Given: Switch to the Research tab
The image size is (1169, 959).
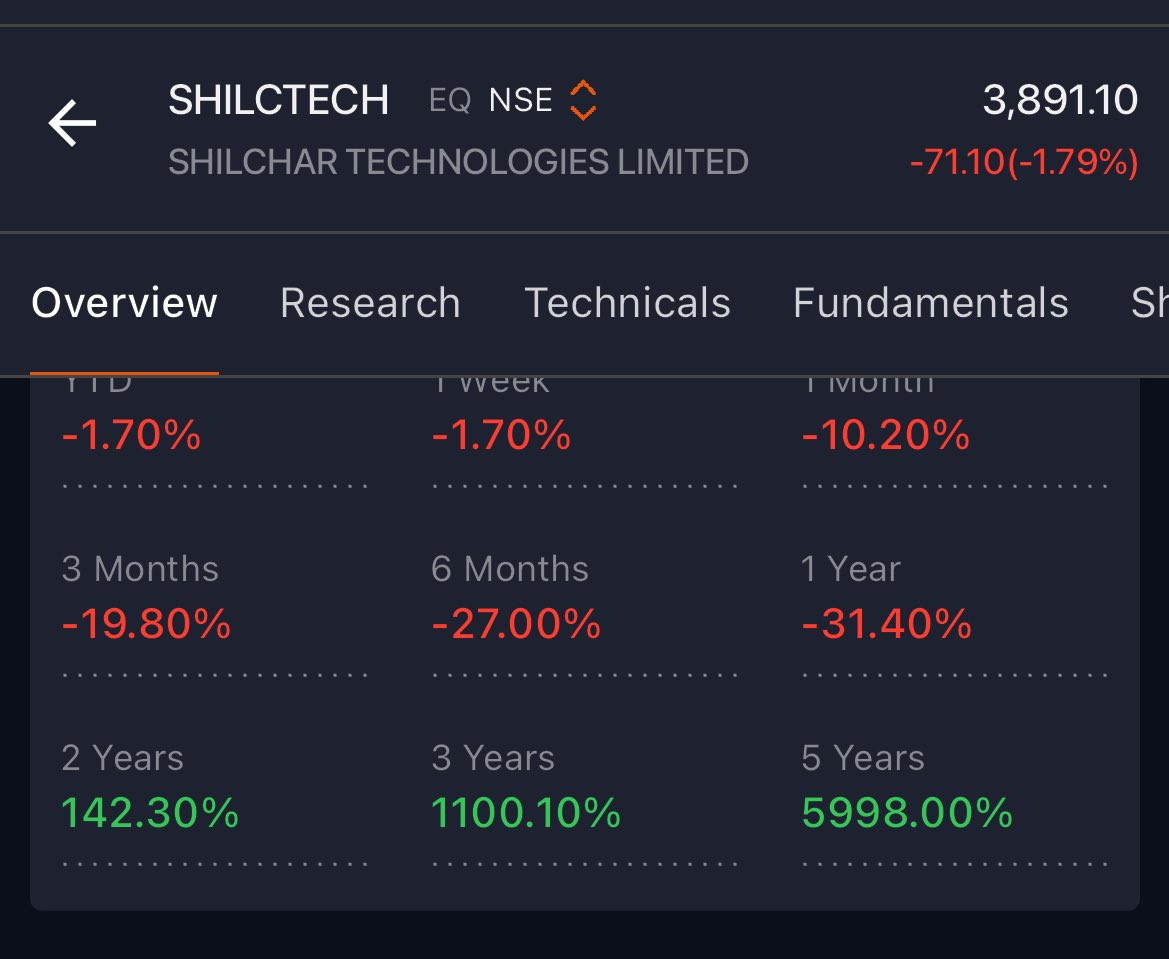Looking at the screenshot, I should (x=370, y=303).
